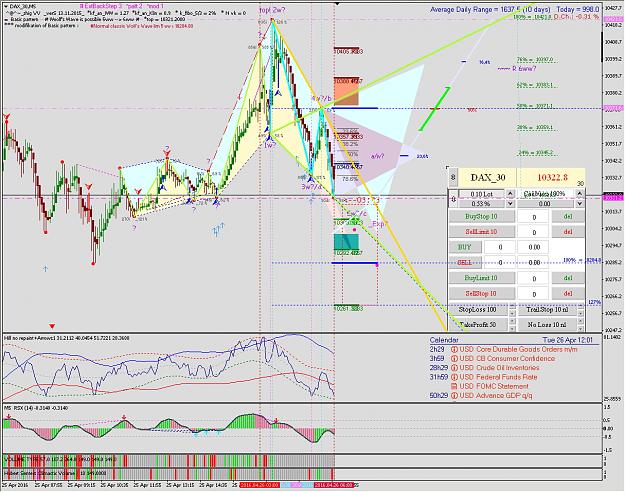625x492 pixels.
Task: Delete SellLimit order with its del button
Action: coord(568,232)
